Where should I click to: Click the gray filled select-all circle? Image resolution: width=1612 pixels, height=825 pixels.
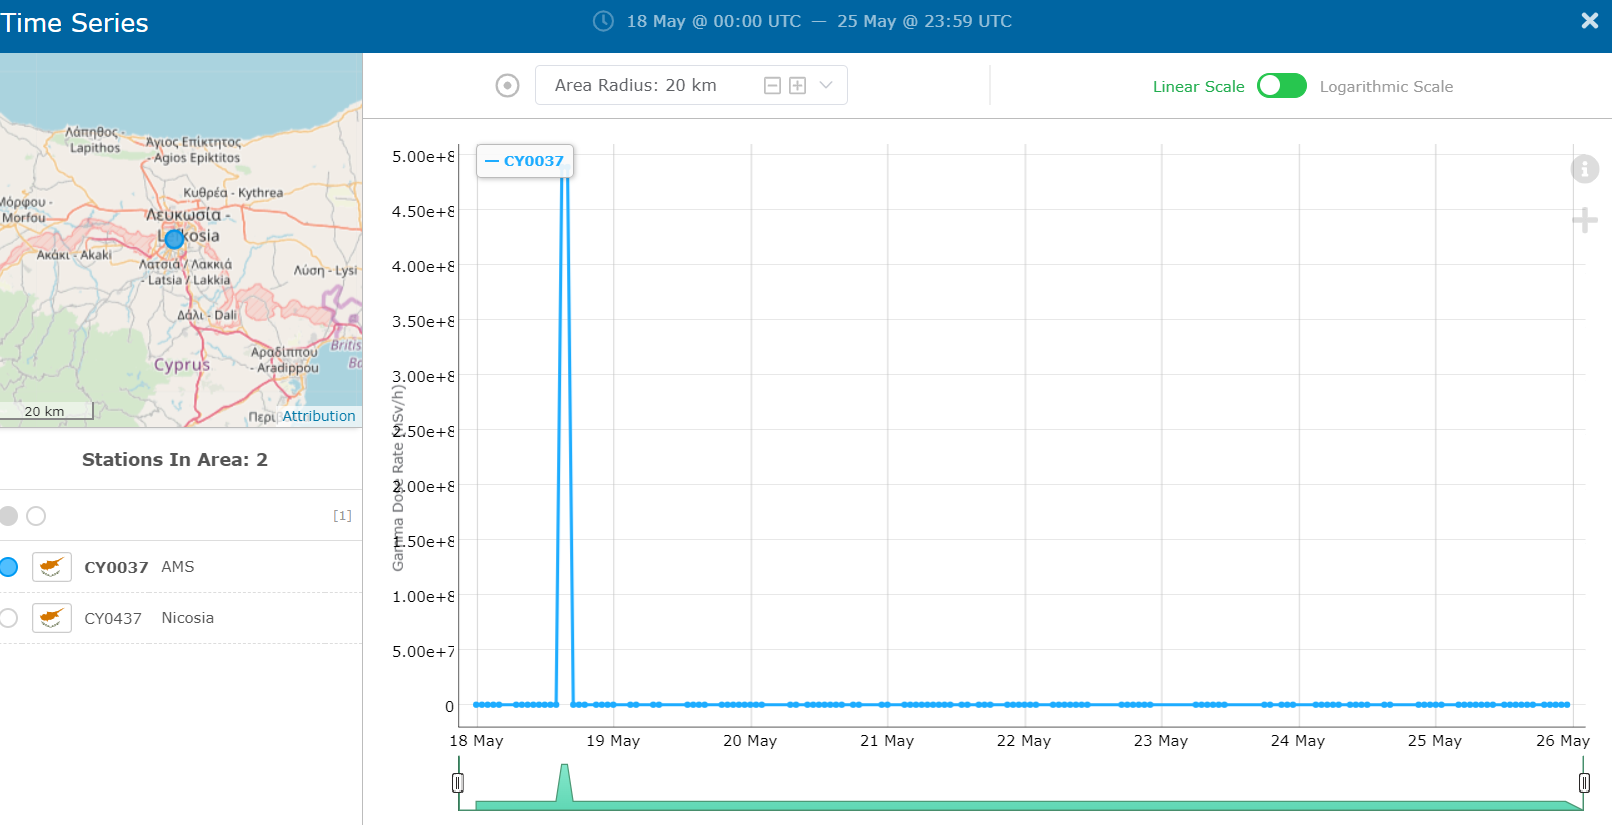[9, 516]
